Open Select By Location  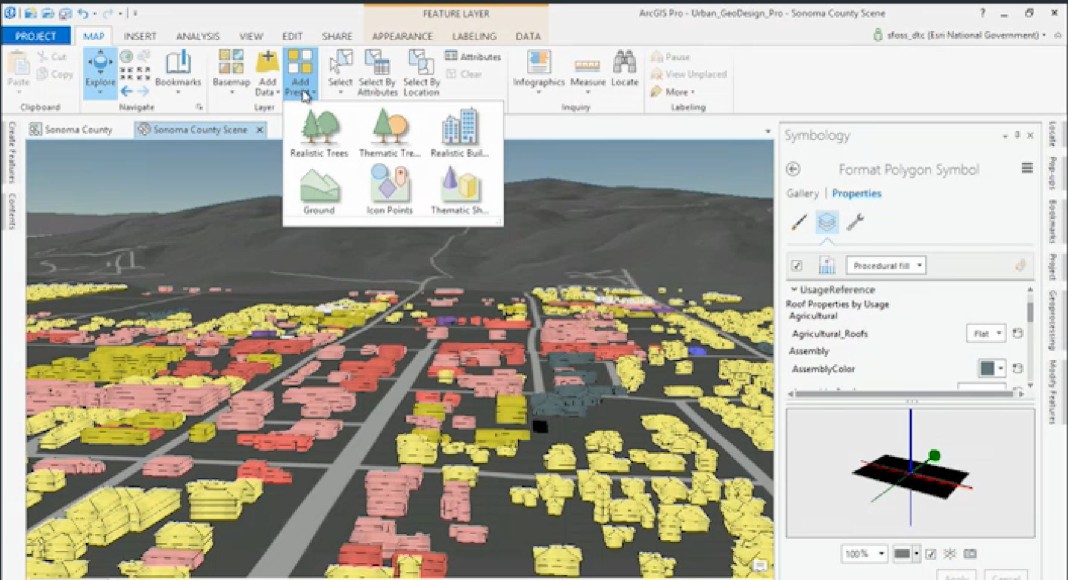[x=421, y=71]
